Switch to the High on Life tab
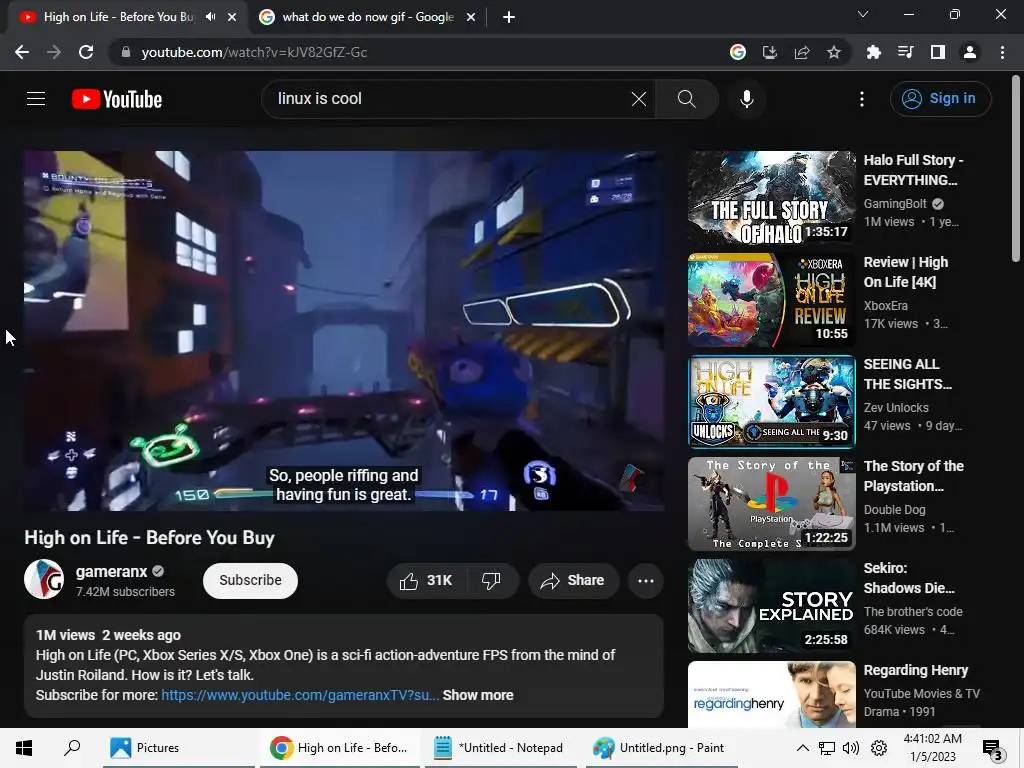 118,17
